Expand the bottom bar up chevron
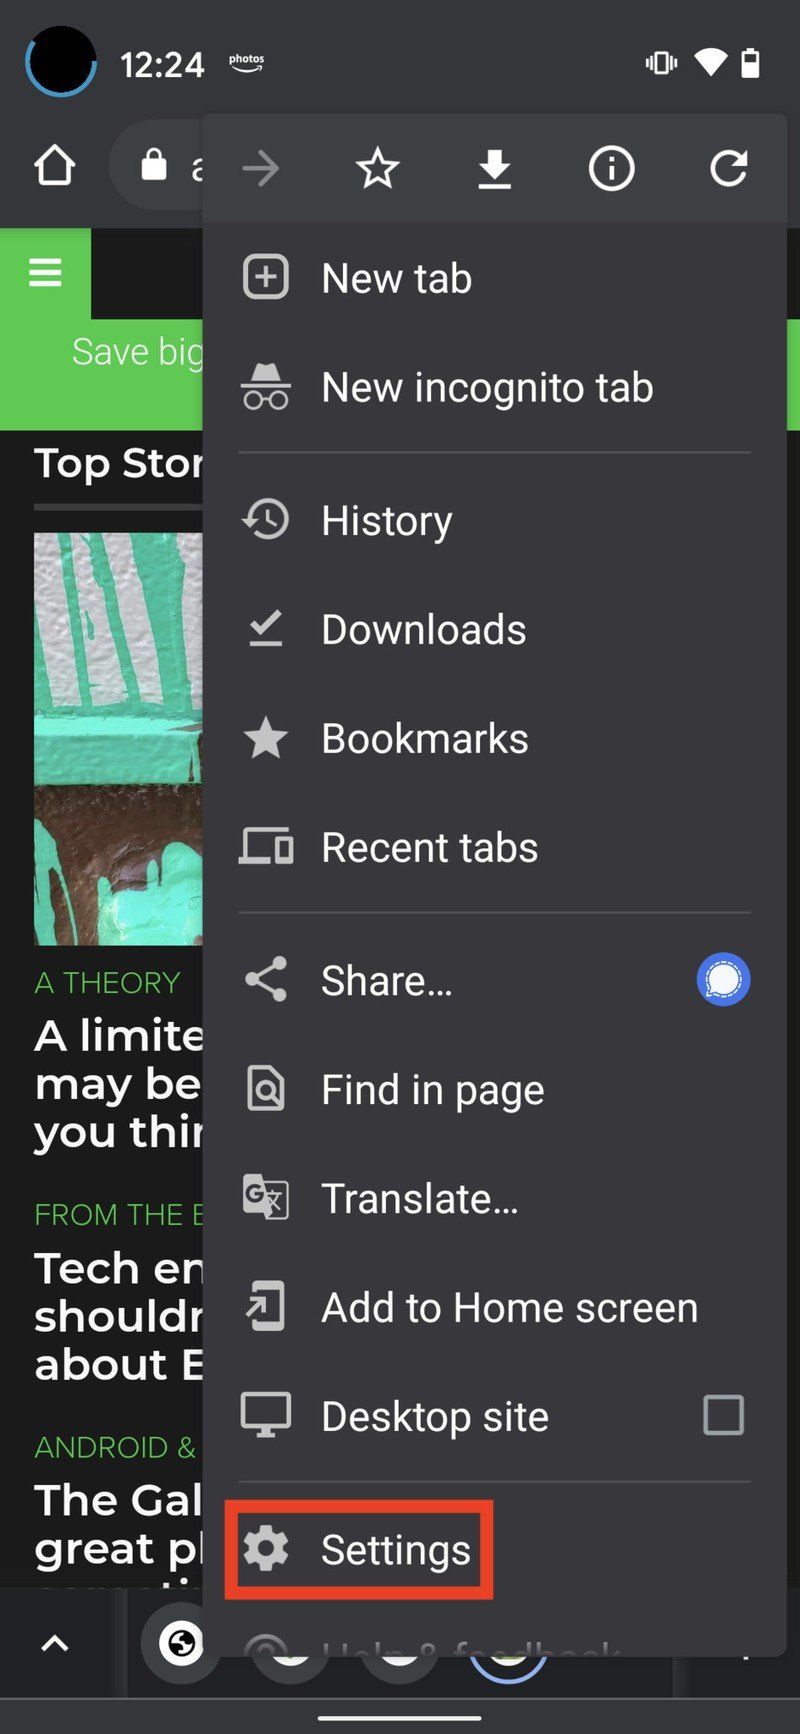 55,1642
